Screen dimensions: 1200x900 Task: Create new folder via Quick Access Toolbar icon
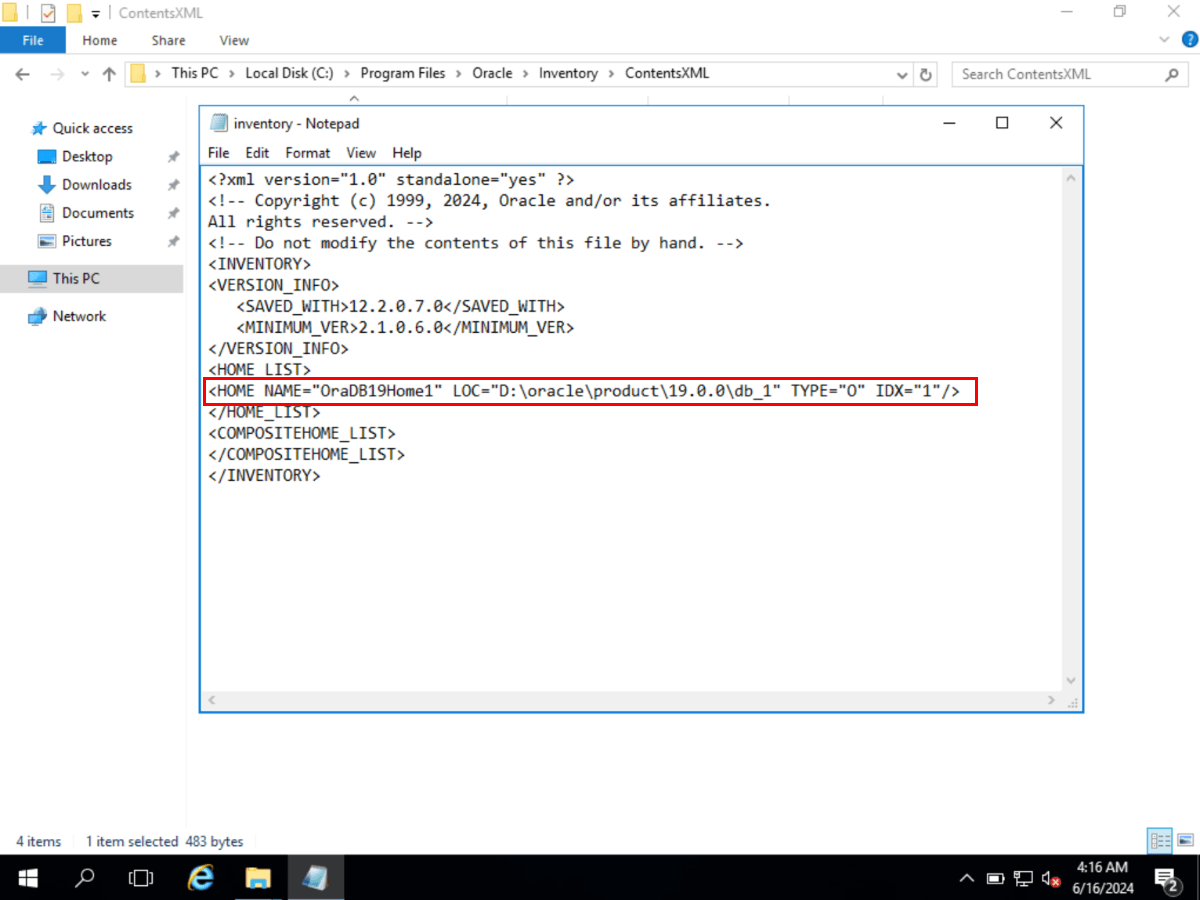(72, 12)
